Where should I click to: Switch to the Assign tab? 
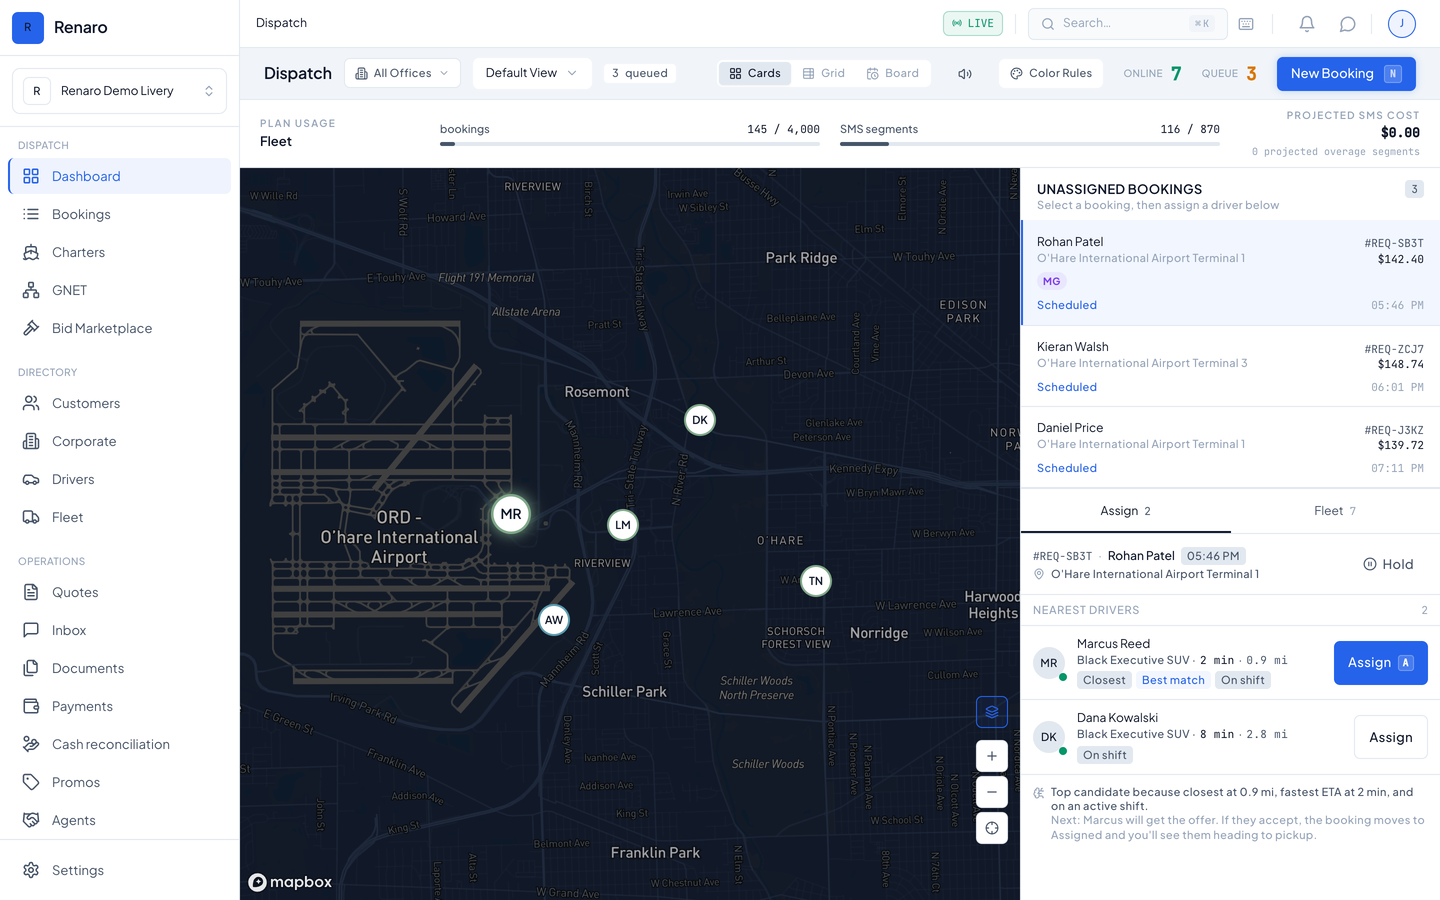tap(1125, 511)
